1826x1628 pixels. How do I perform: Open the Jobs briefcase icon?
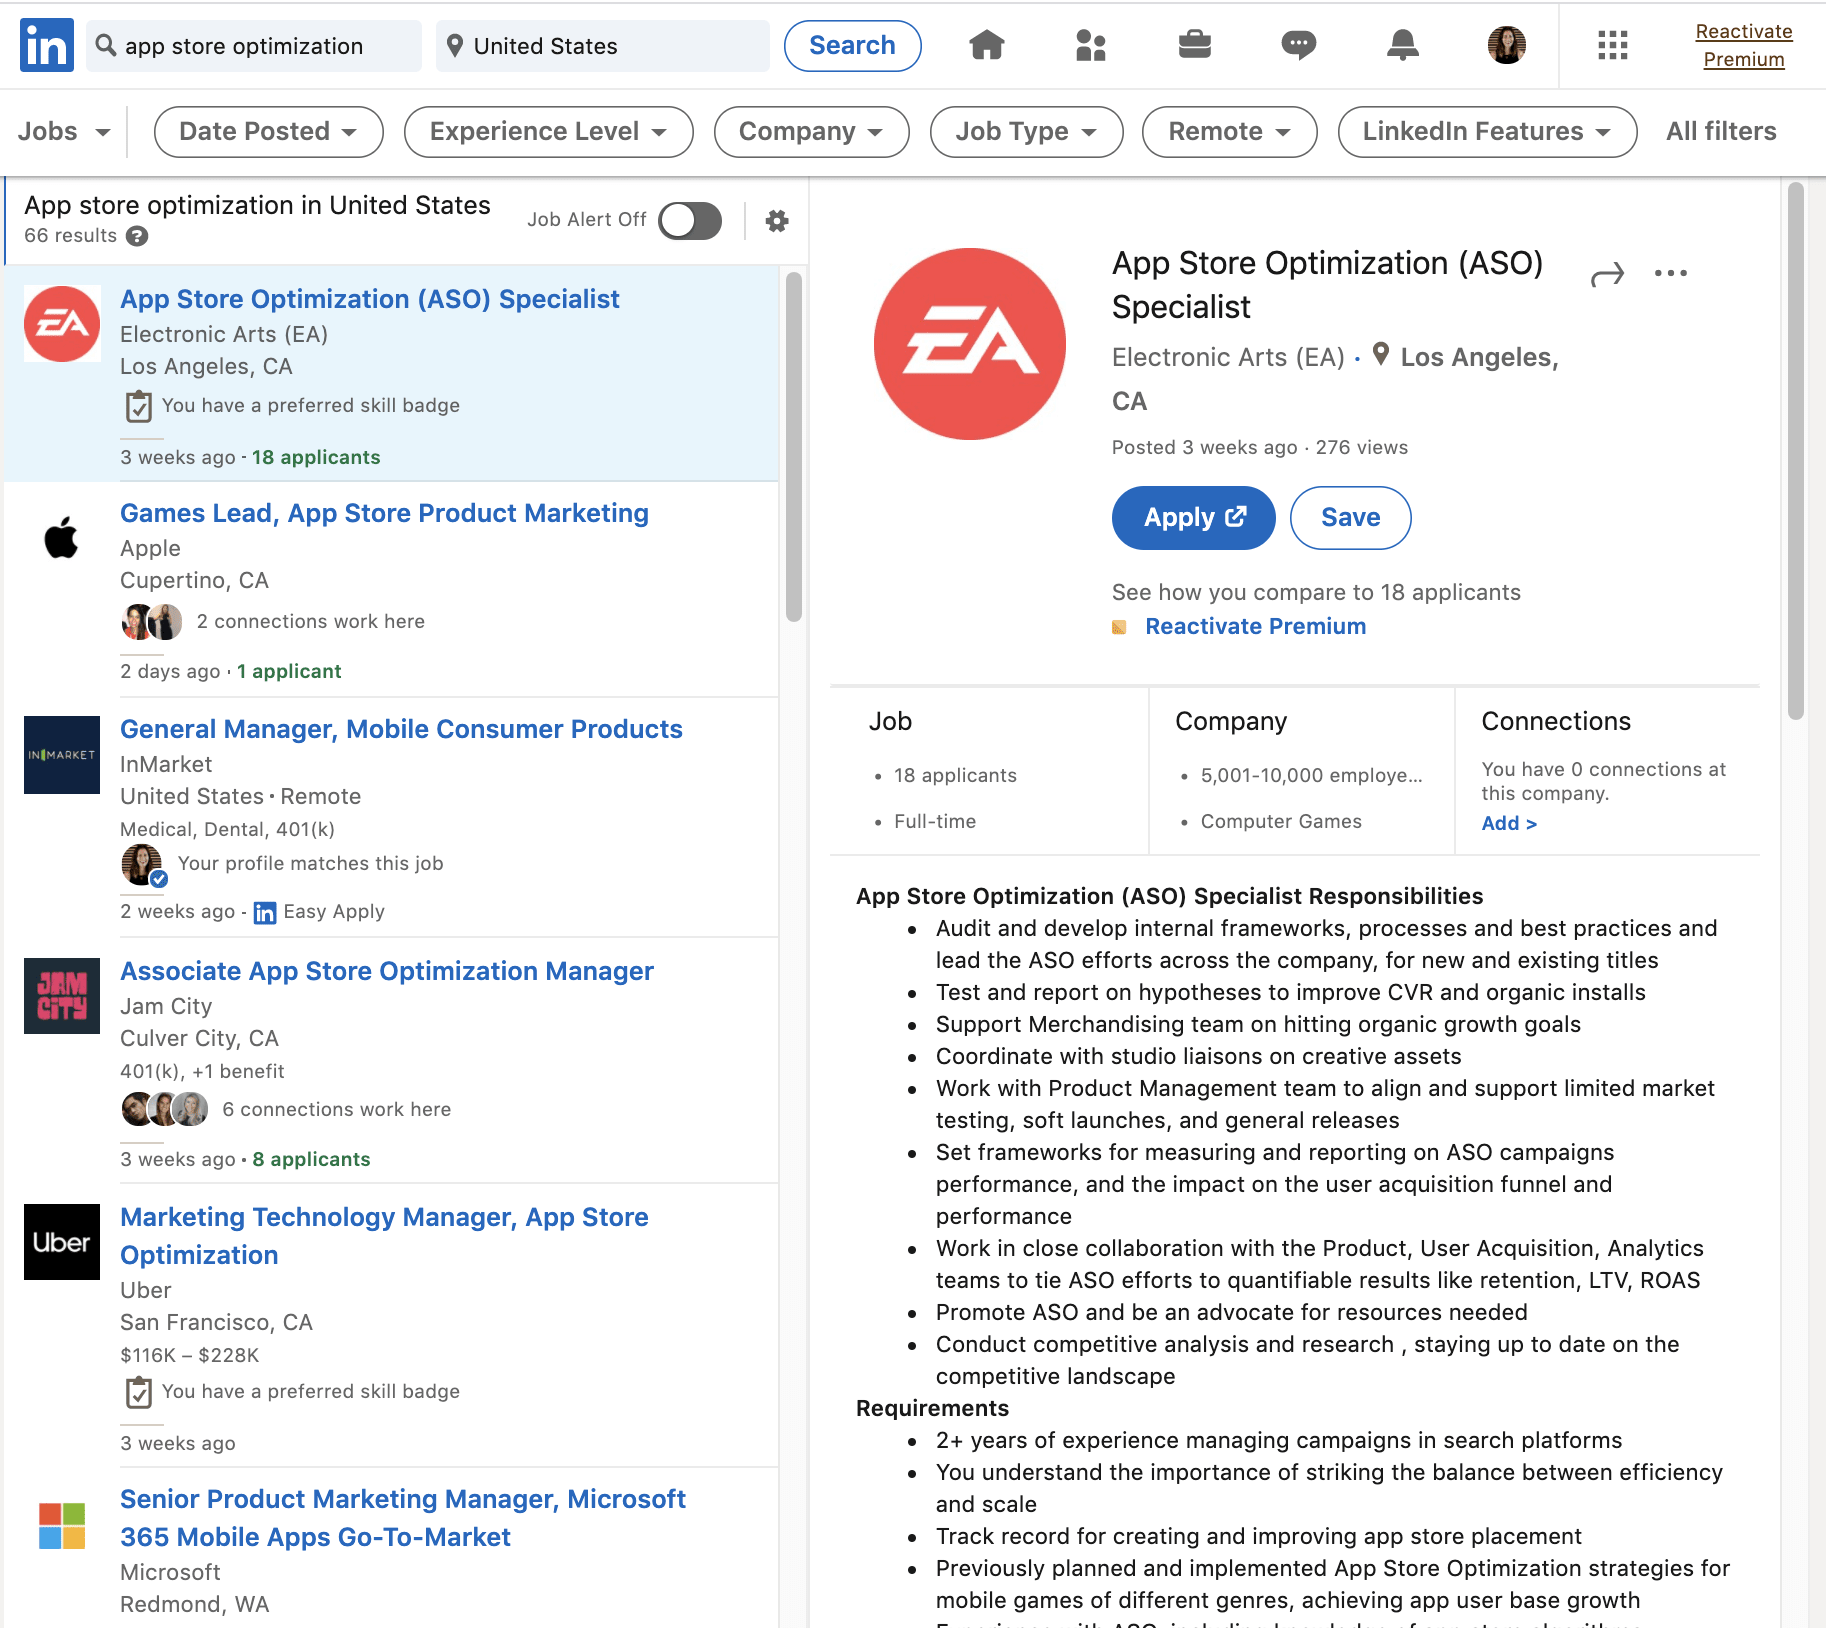click(1194, 45)
